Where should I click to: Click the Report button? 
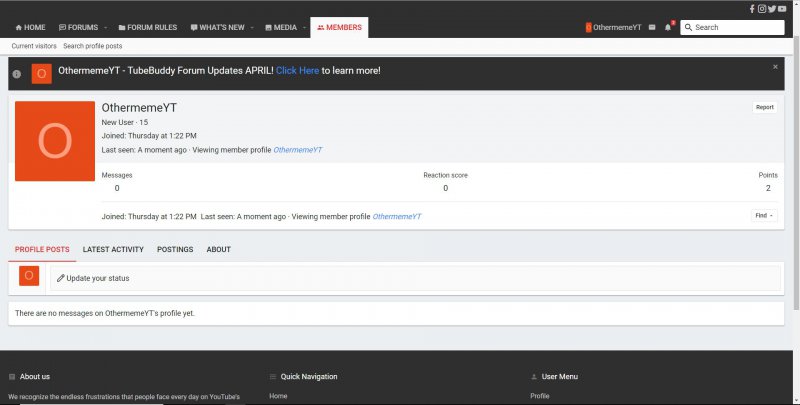coord(764,107)
